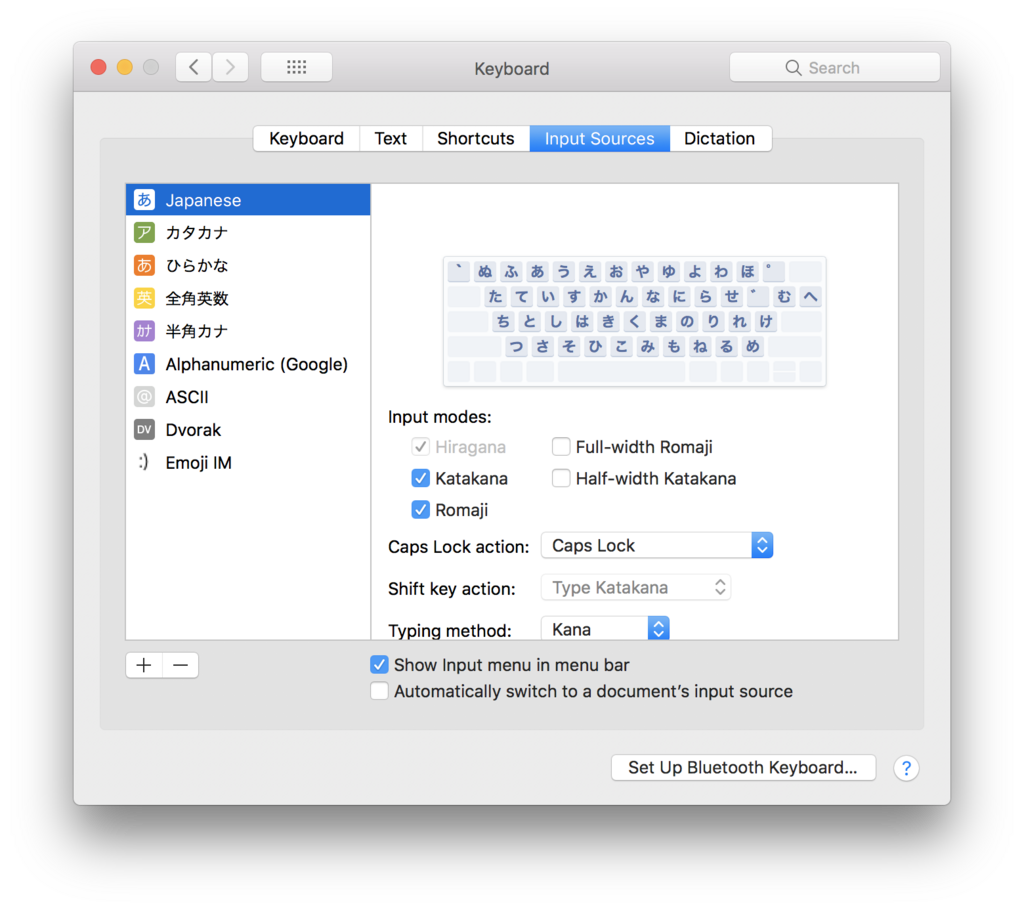Enable Half-width Katakana input mode

click(x=560, y=478)
